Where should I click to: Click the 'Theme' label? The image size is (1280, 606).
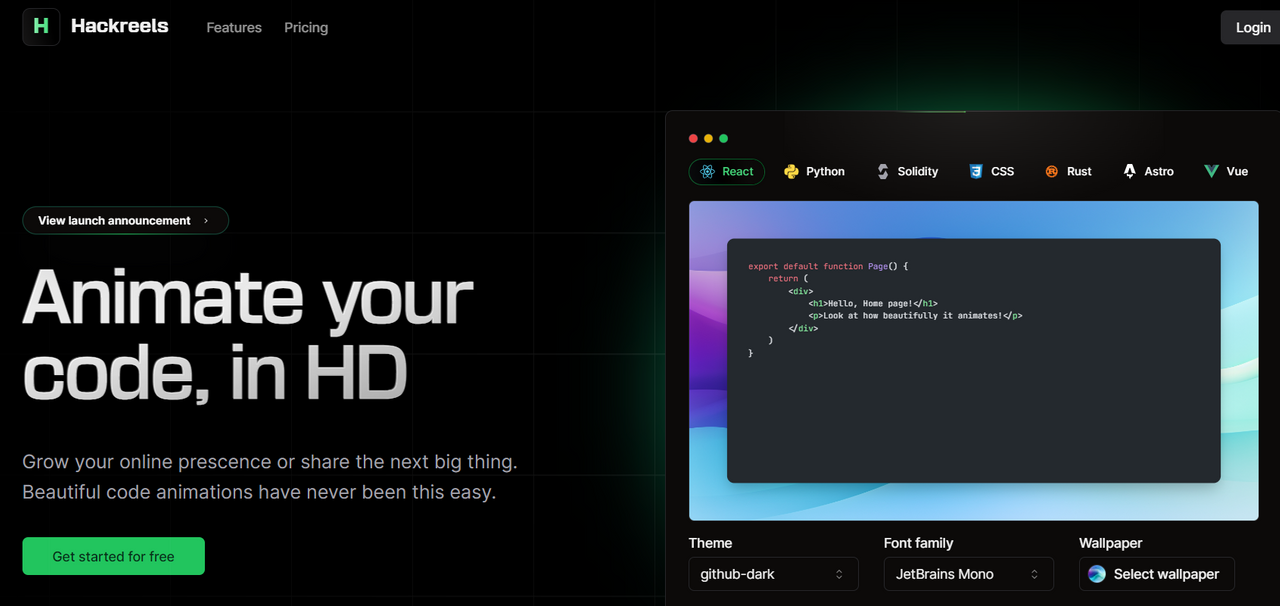click(710, 543)
